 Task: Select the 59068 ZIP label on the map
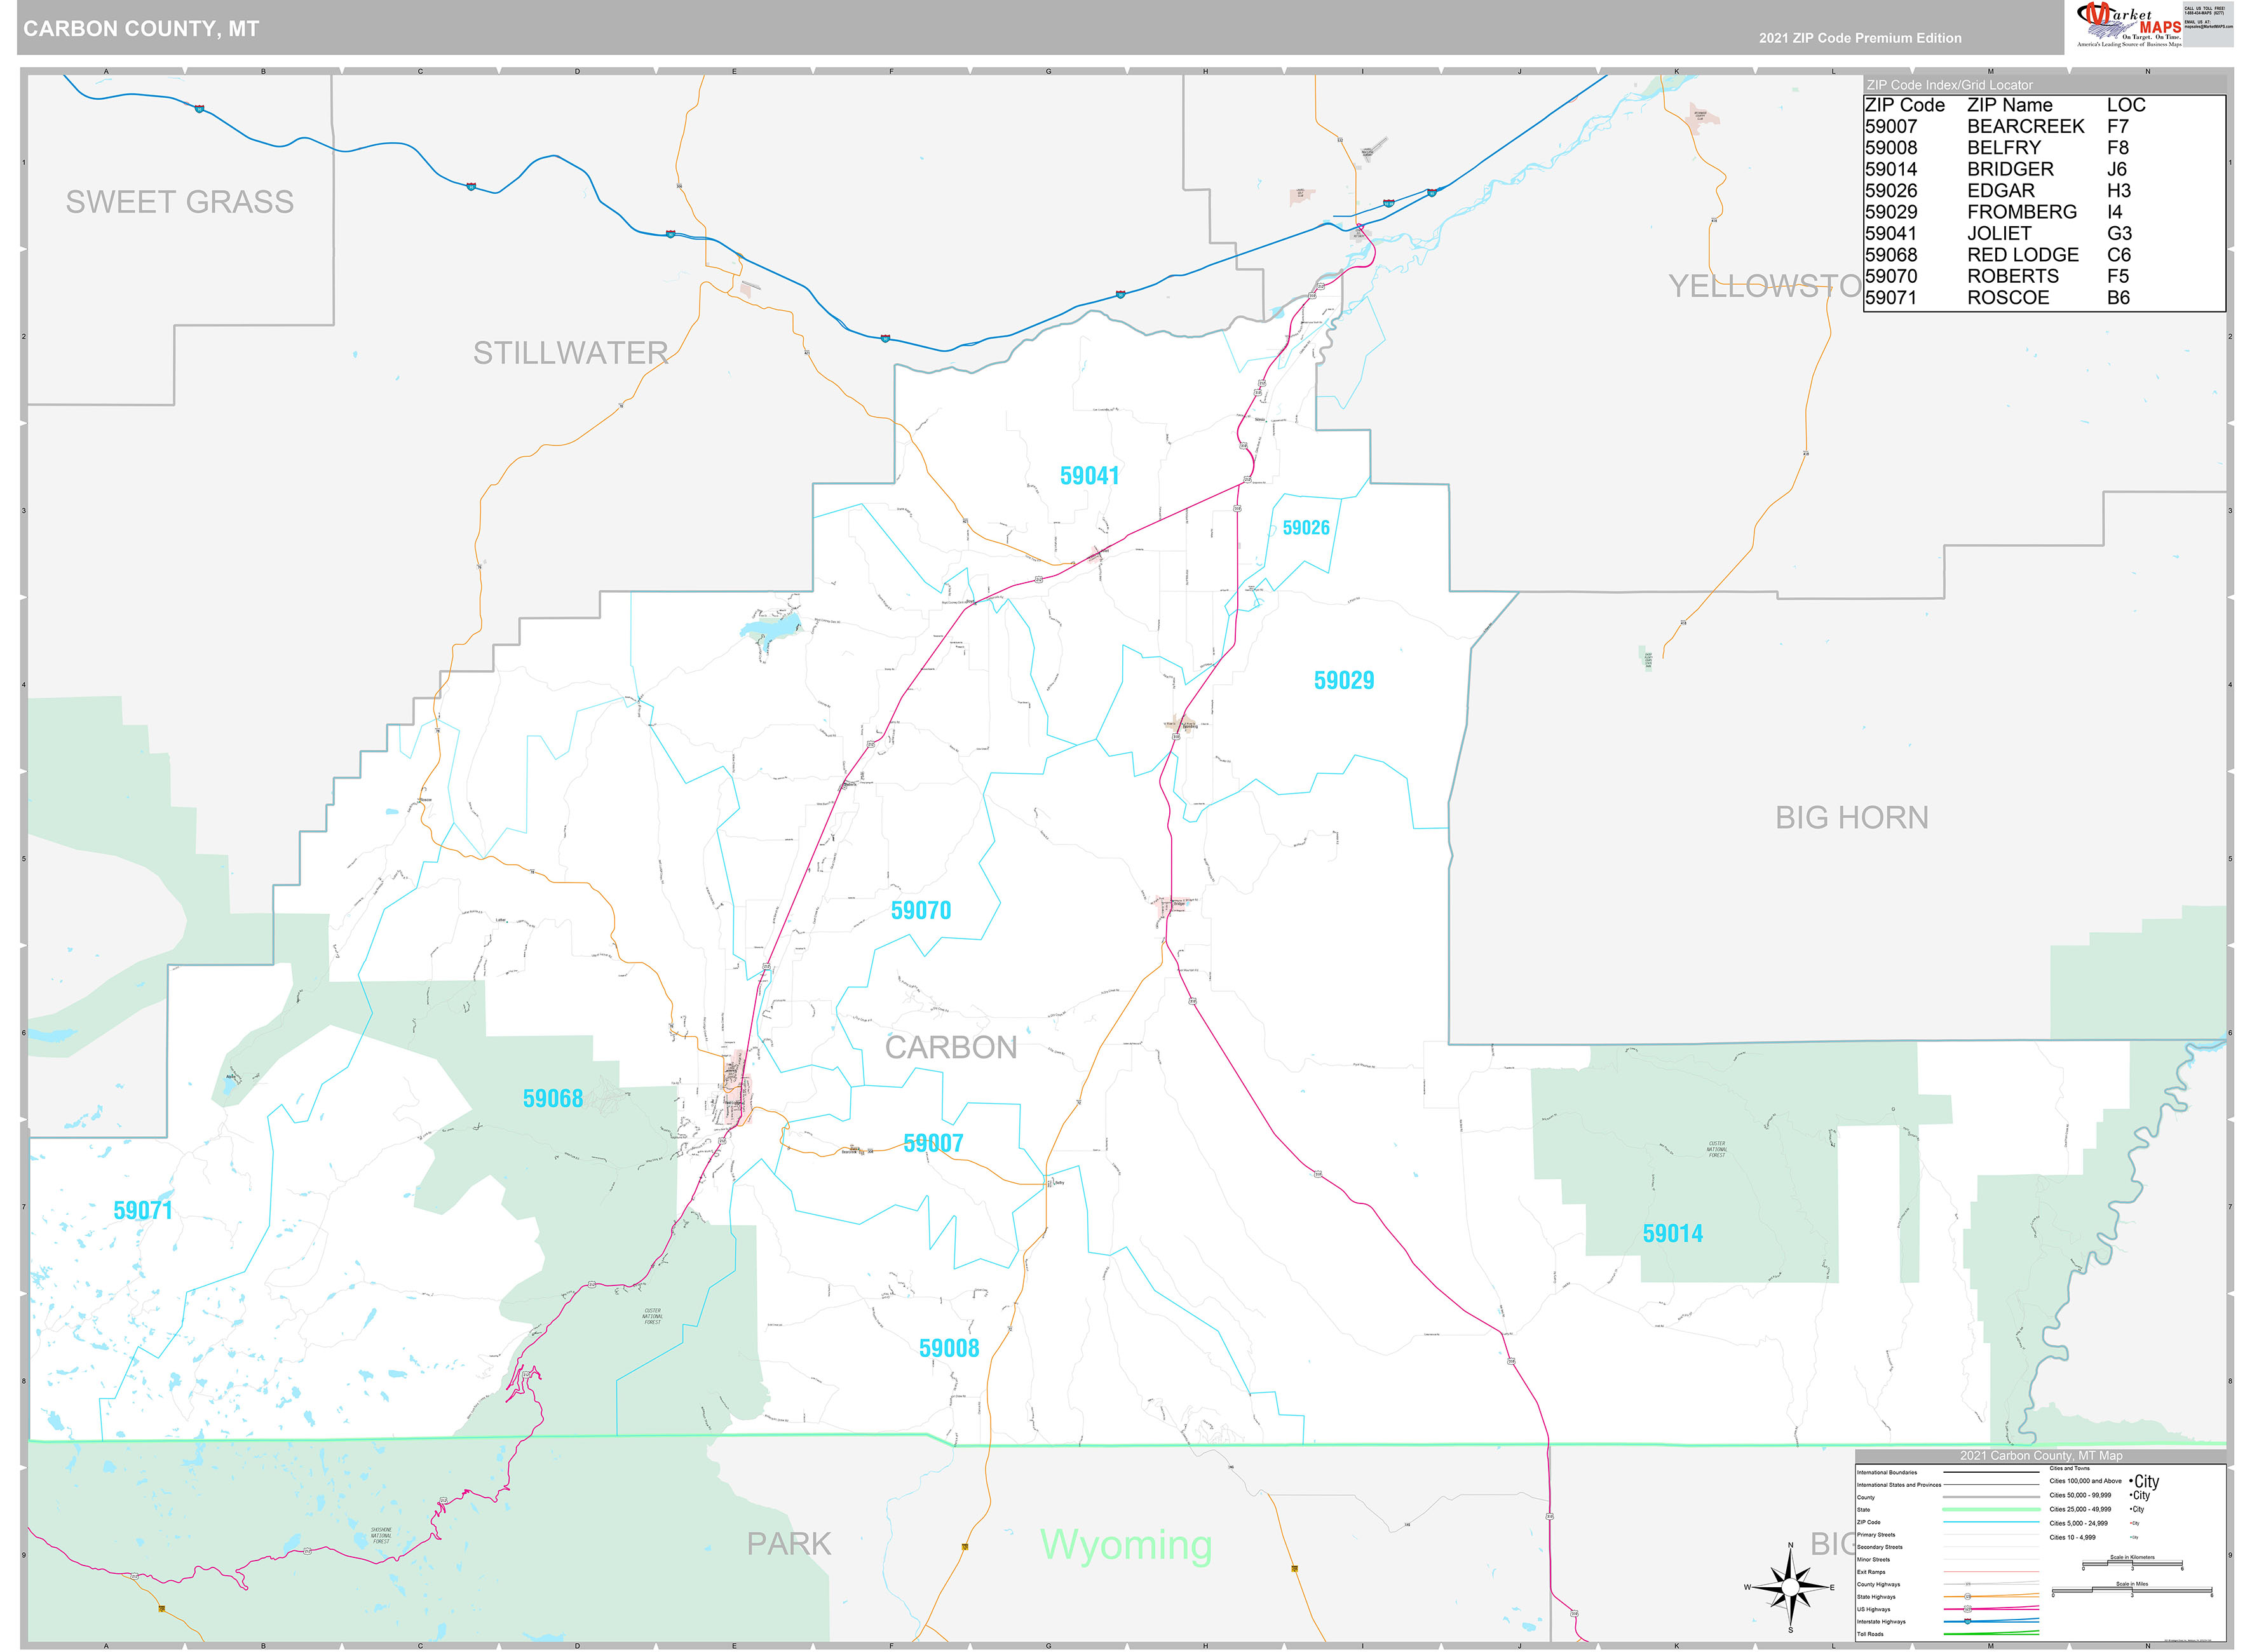pos(553,1099)
